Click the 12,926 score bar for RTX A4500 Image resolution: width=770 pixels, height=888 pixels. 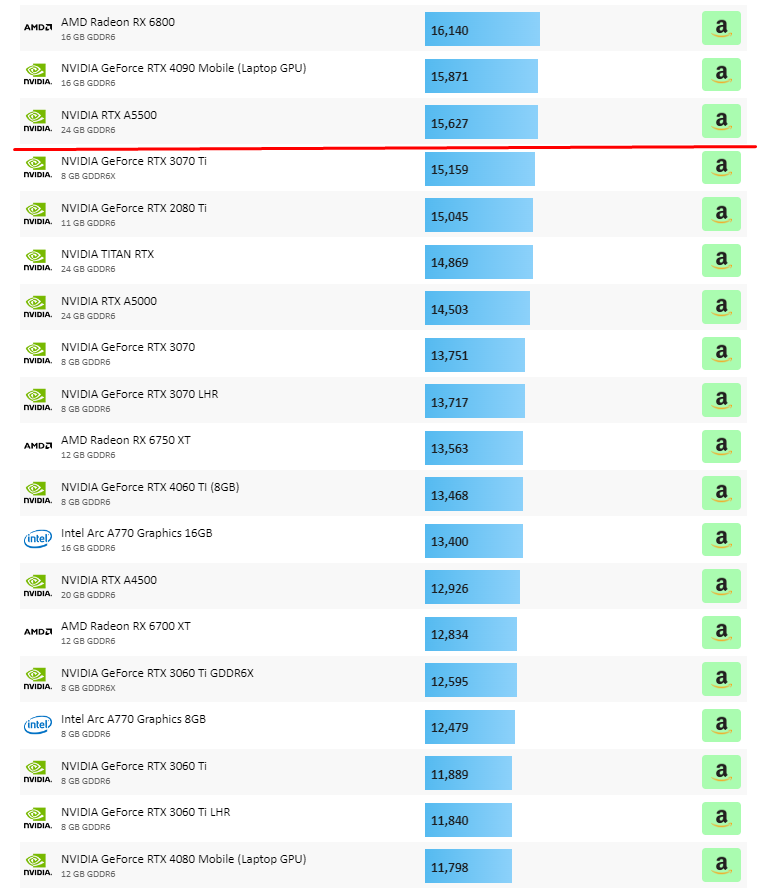pos(471,587)
